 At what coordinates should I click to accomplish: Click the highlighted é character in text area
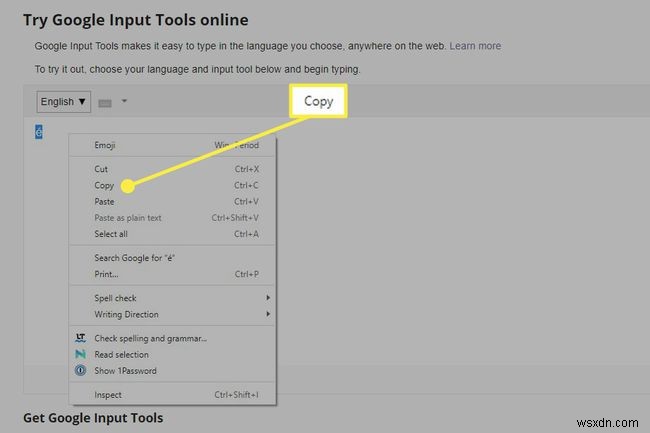(39, 132)
